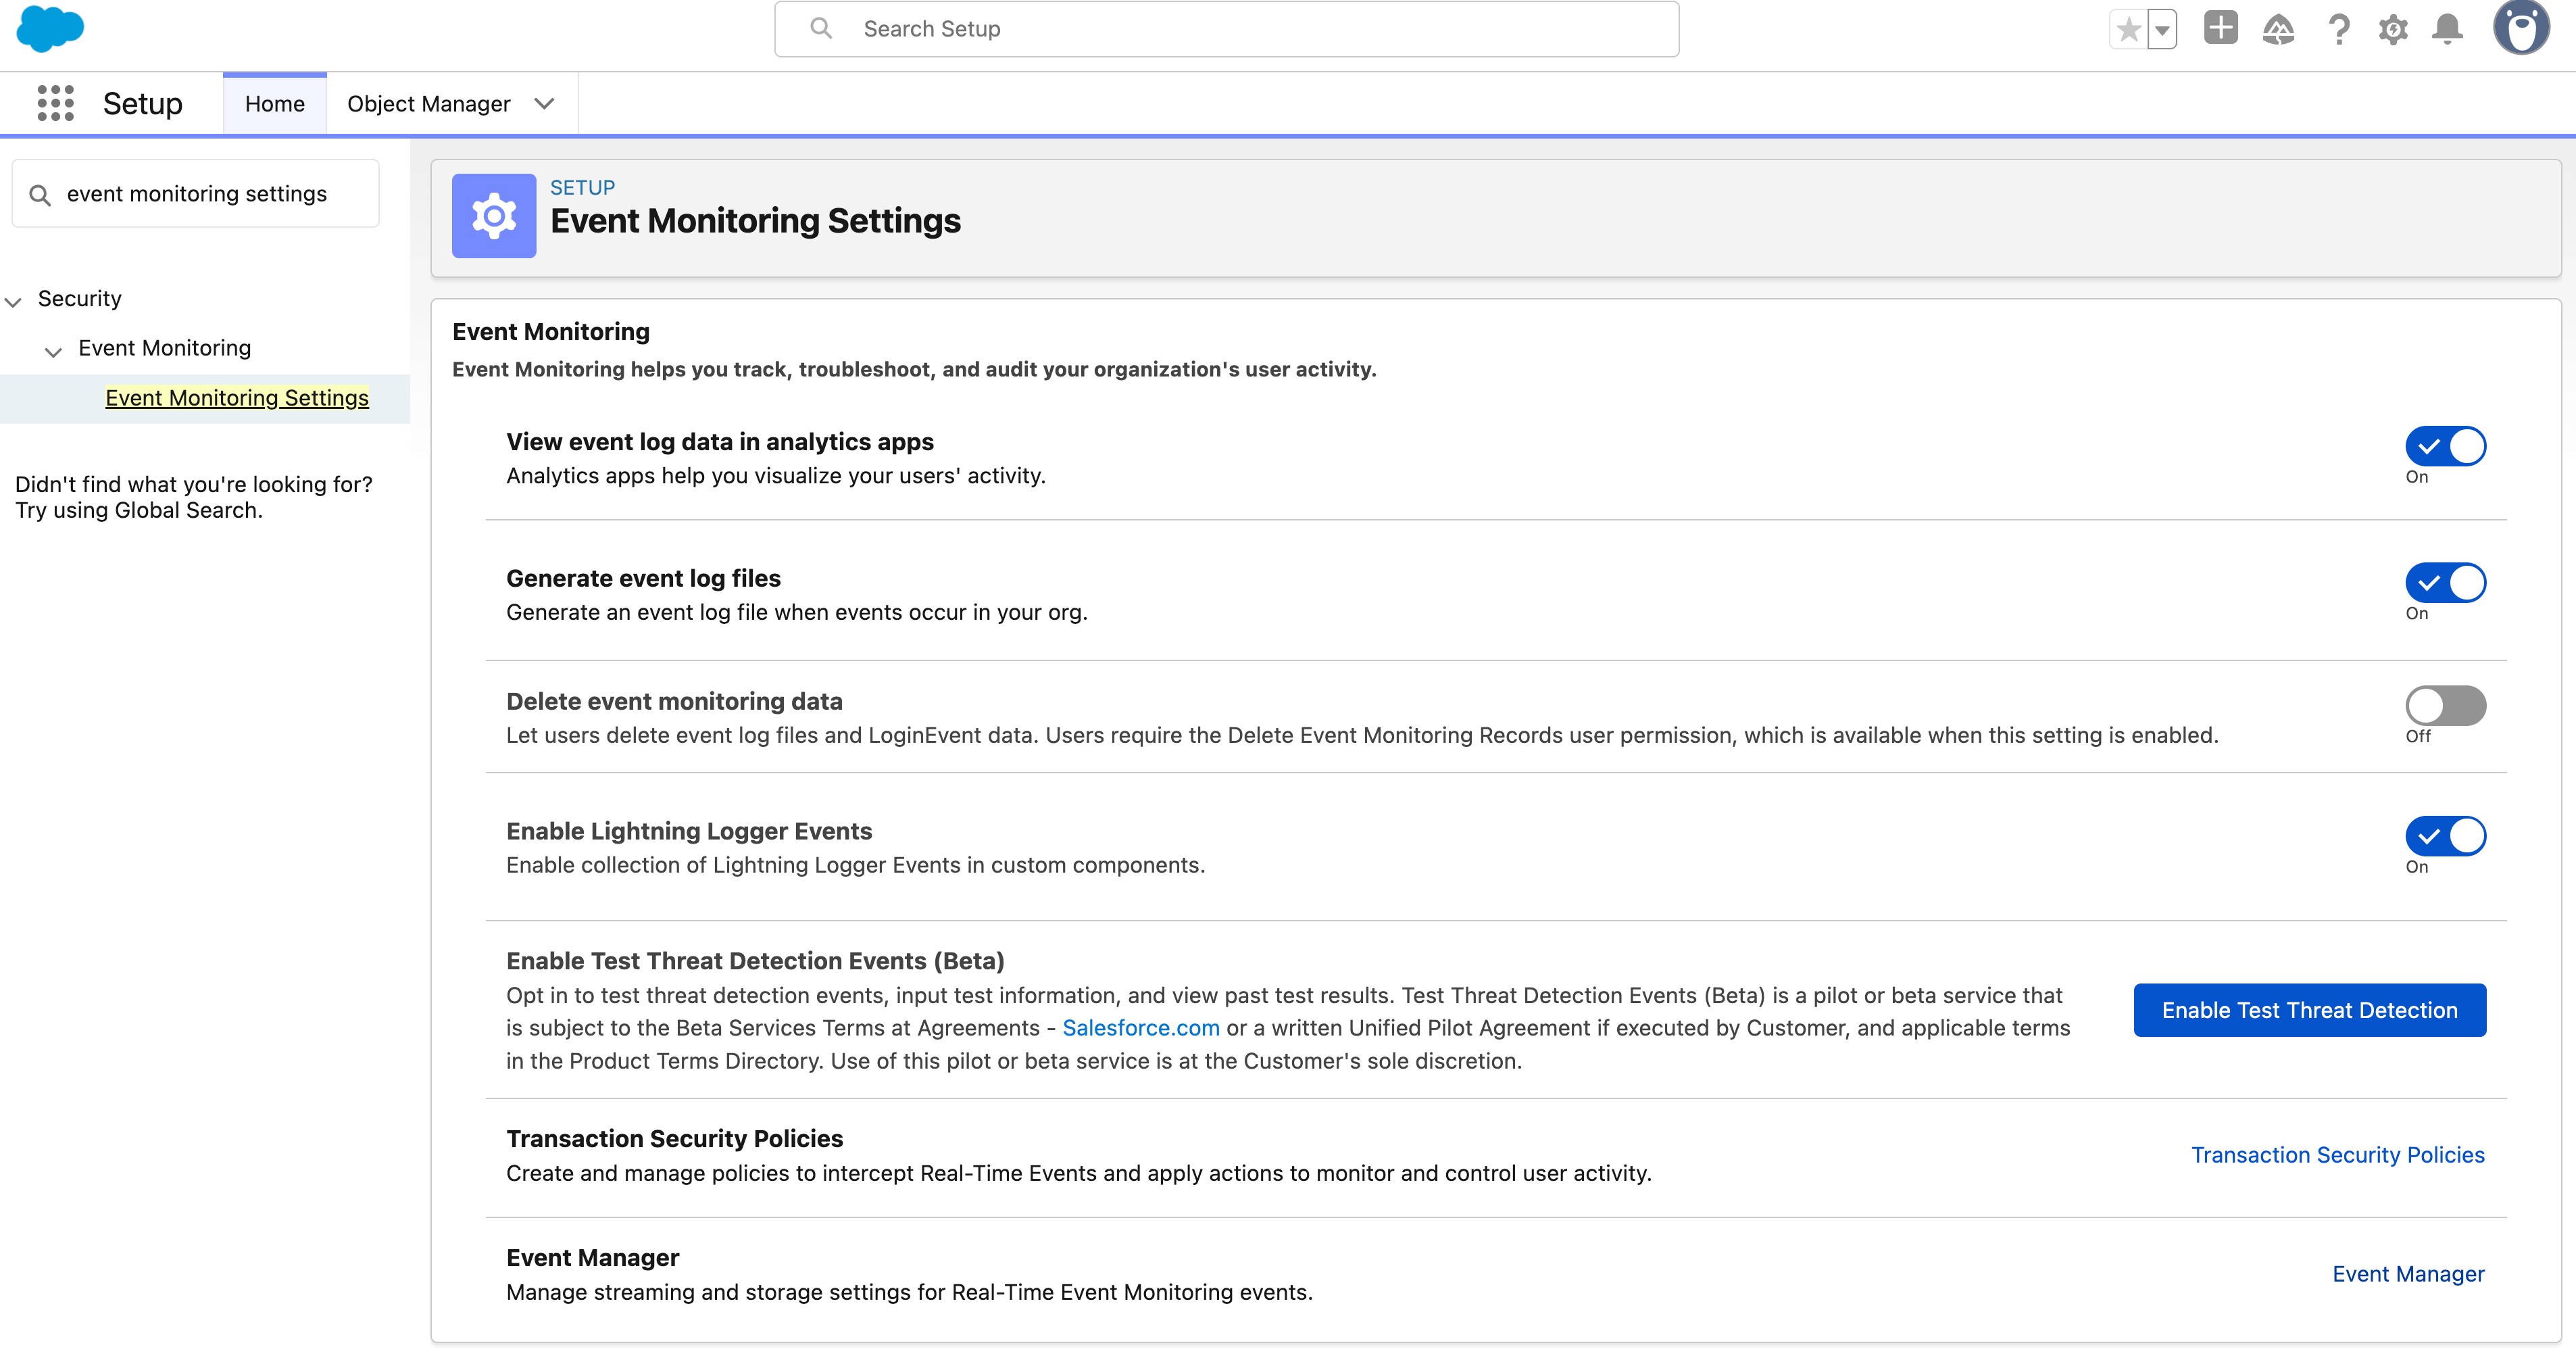Open the user avatar profile menu
Screen dimensions: 2576x1360
pos(2521,28)
